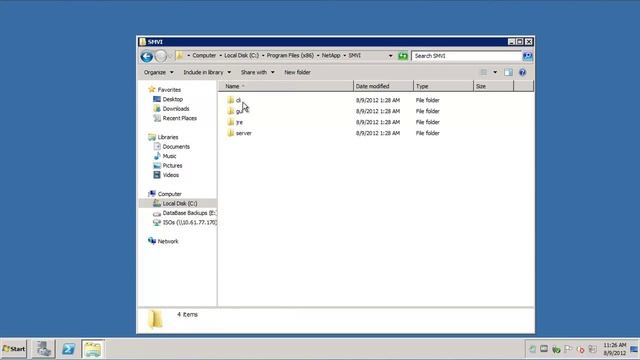Open the Include in library dropdown
This screenshot has height=360, width=640.
coord(207,72)
